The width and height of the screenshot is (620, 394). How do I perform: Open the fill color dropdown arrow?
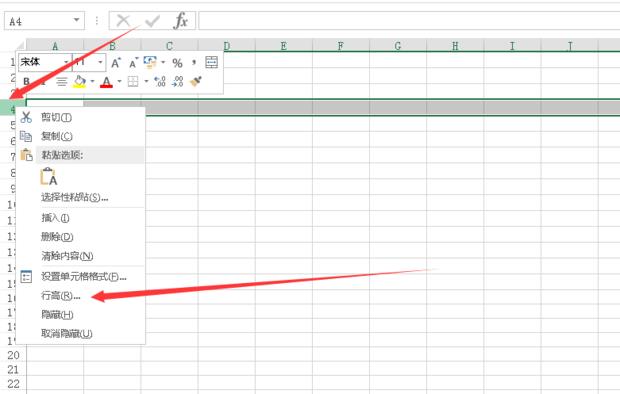pyautogui.click(x=92, y=81)
